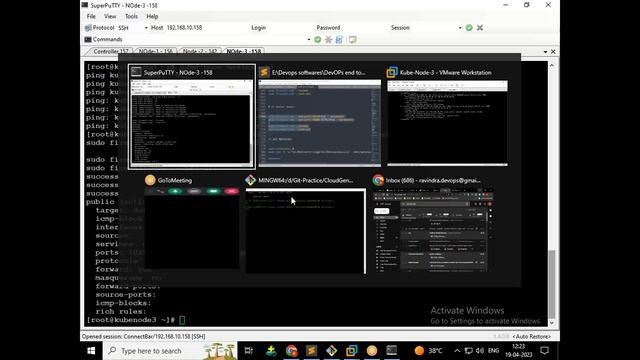Click the gear icon in Commands bar

[x=328, y=40]
